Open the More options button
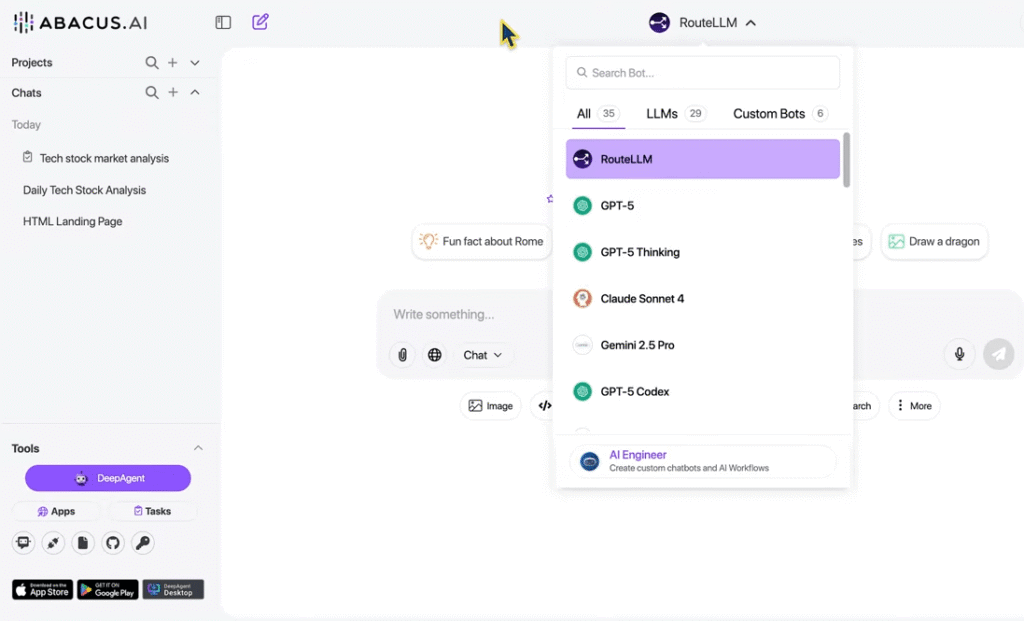 coord(914,406)
